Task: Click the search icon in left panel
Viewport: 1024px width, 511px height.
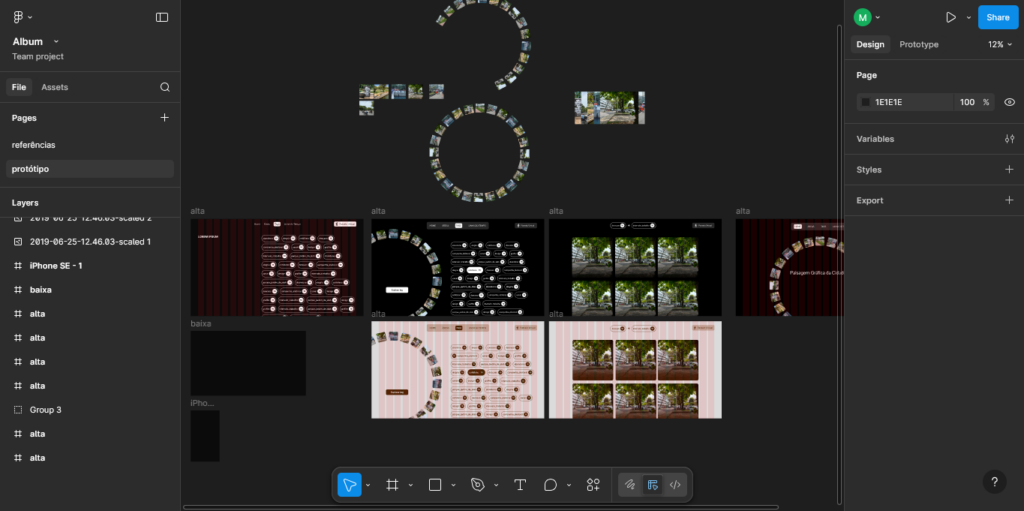Action: click(165, 87)
